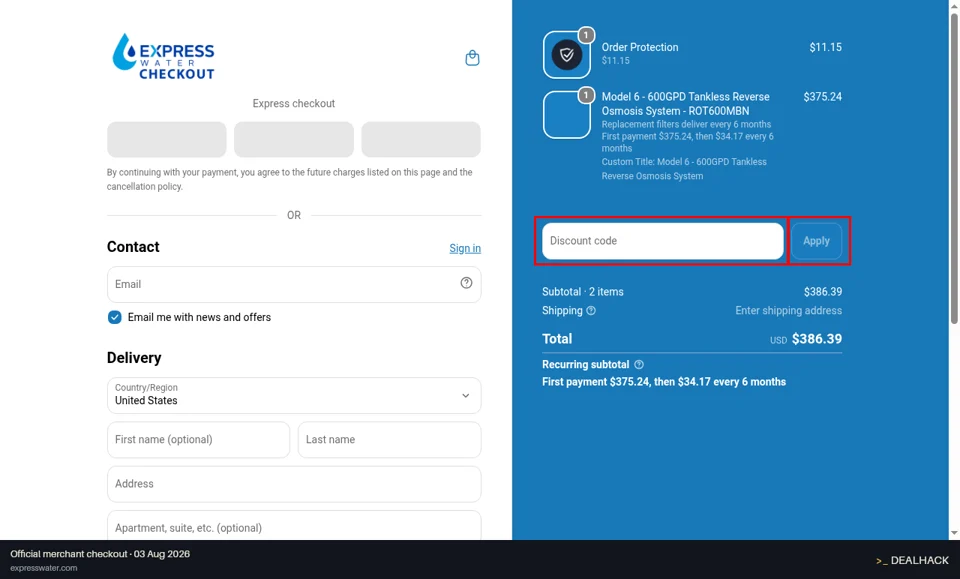Click the third express checkout button
960x579 pixels.
[x=421, y=140]
